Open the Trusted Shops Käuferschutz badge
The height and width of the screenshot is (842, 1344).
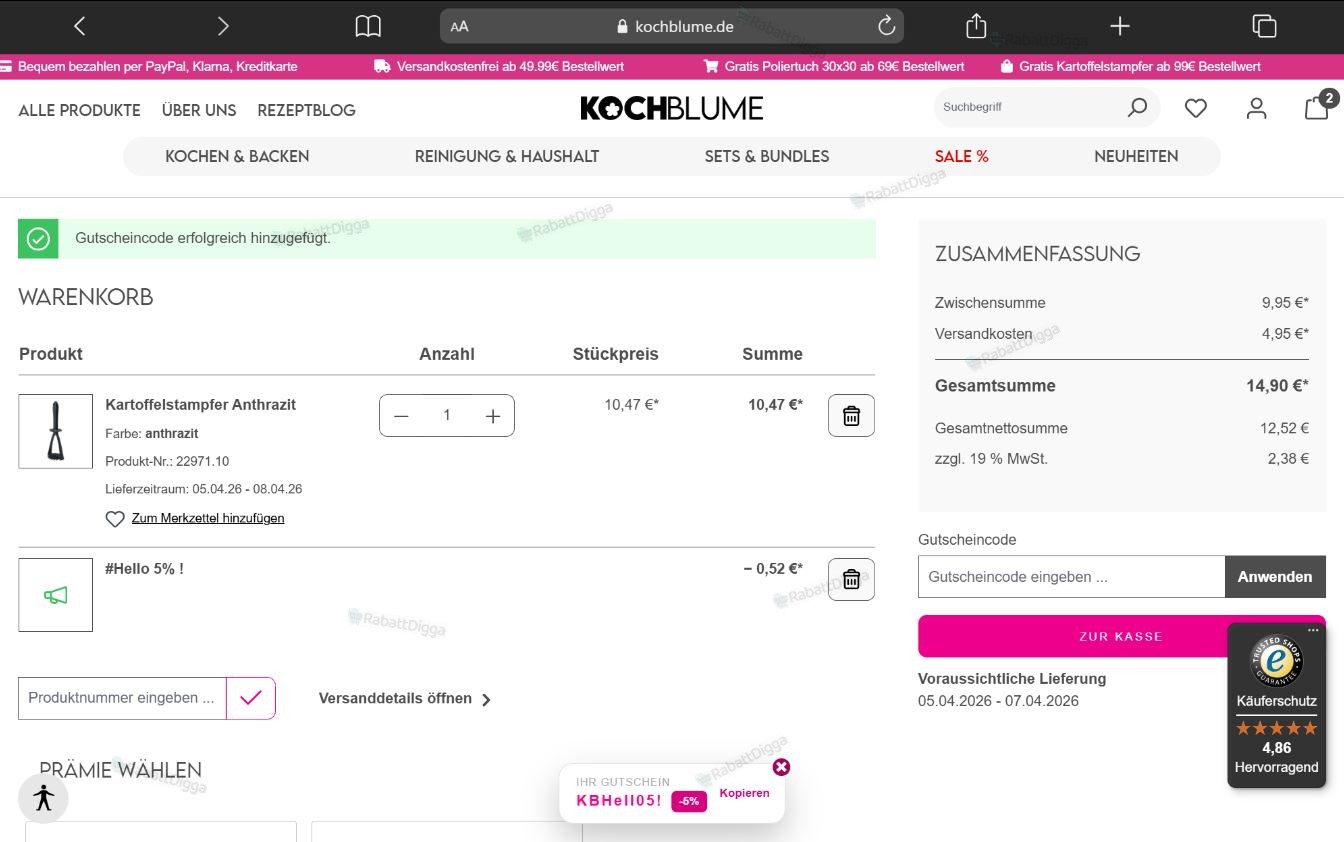click(1277, 705)
